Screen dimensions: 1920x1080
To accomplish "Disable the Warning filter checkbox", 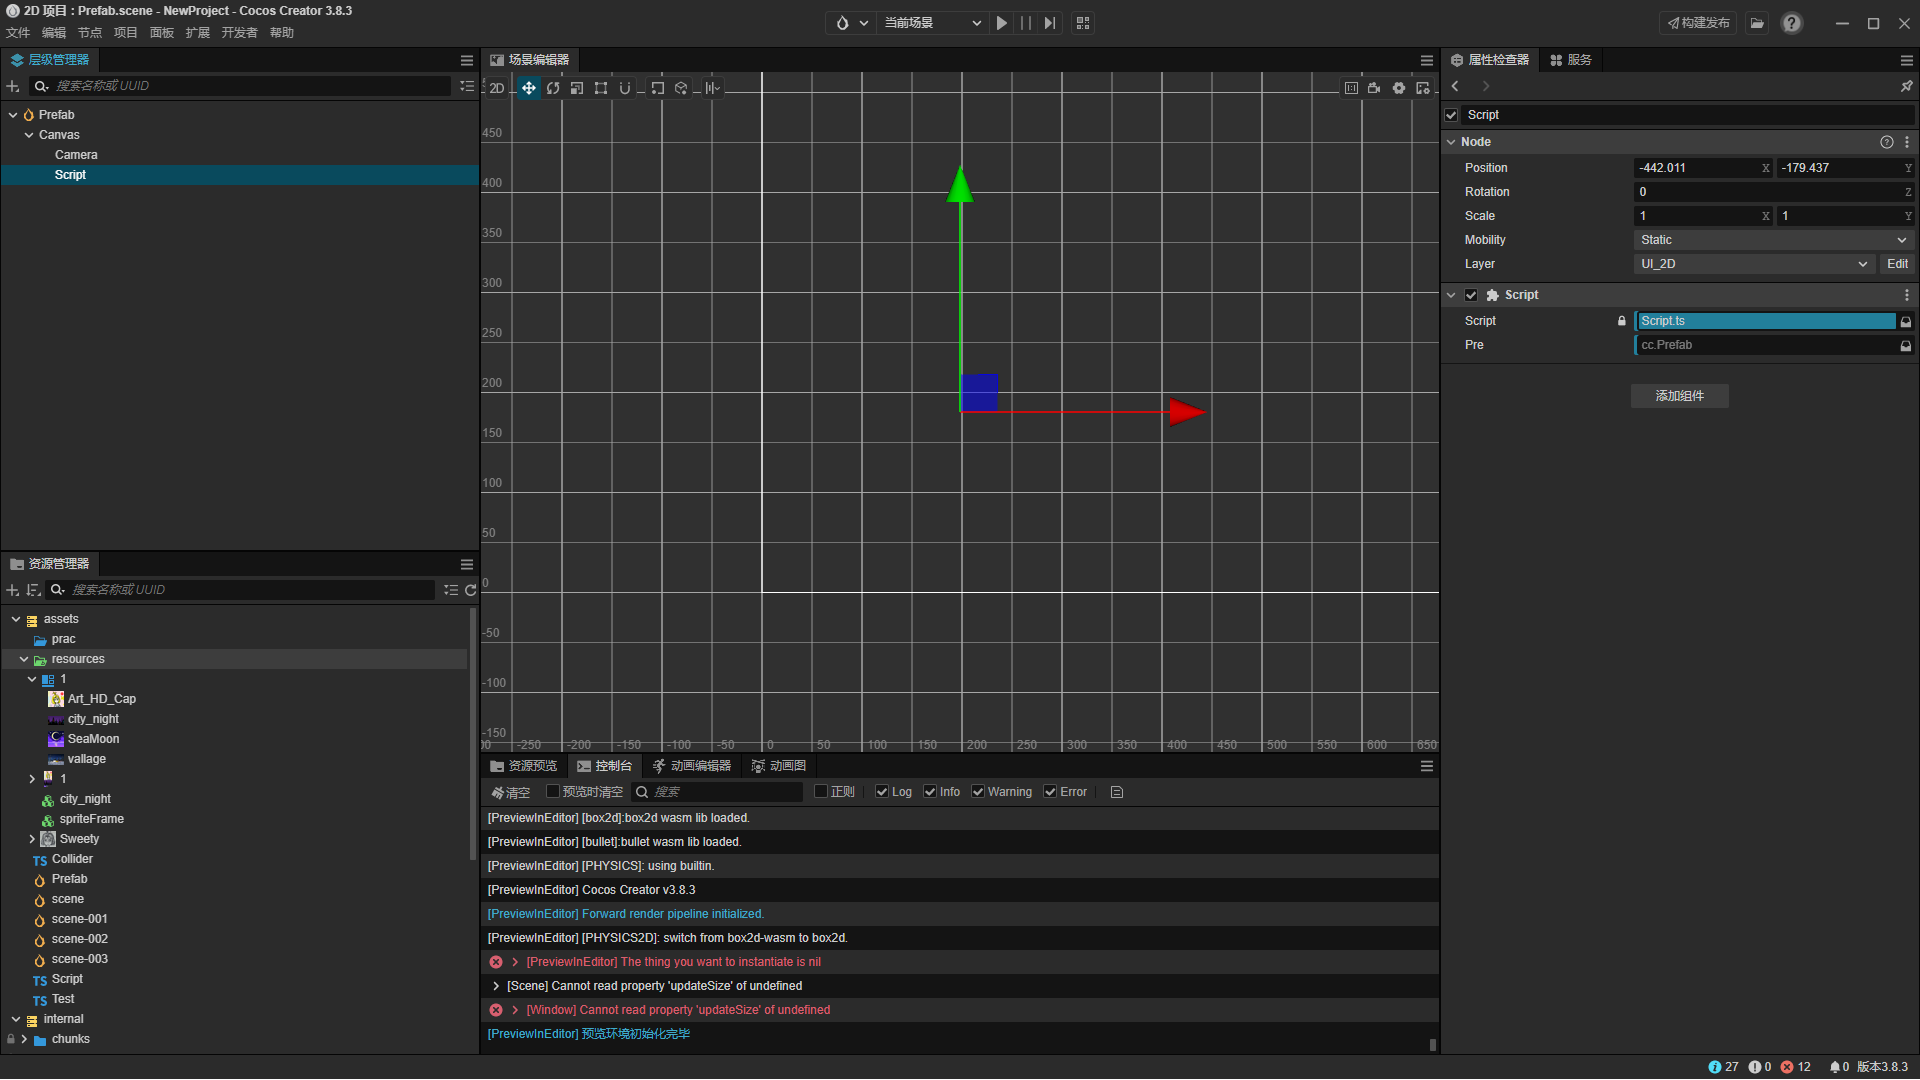I will coord(978,792).
